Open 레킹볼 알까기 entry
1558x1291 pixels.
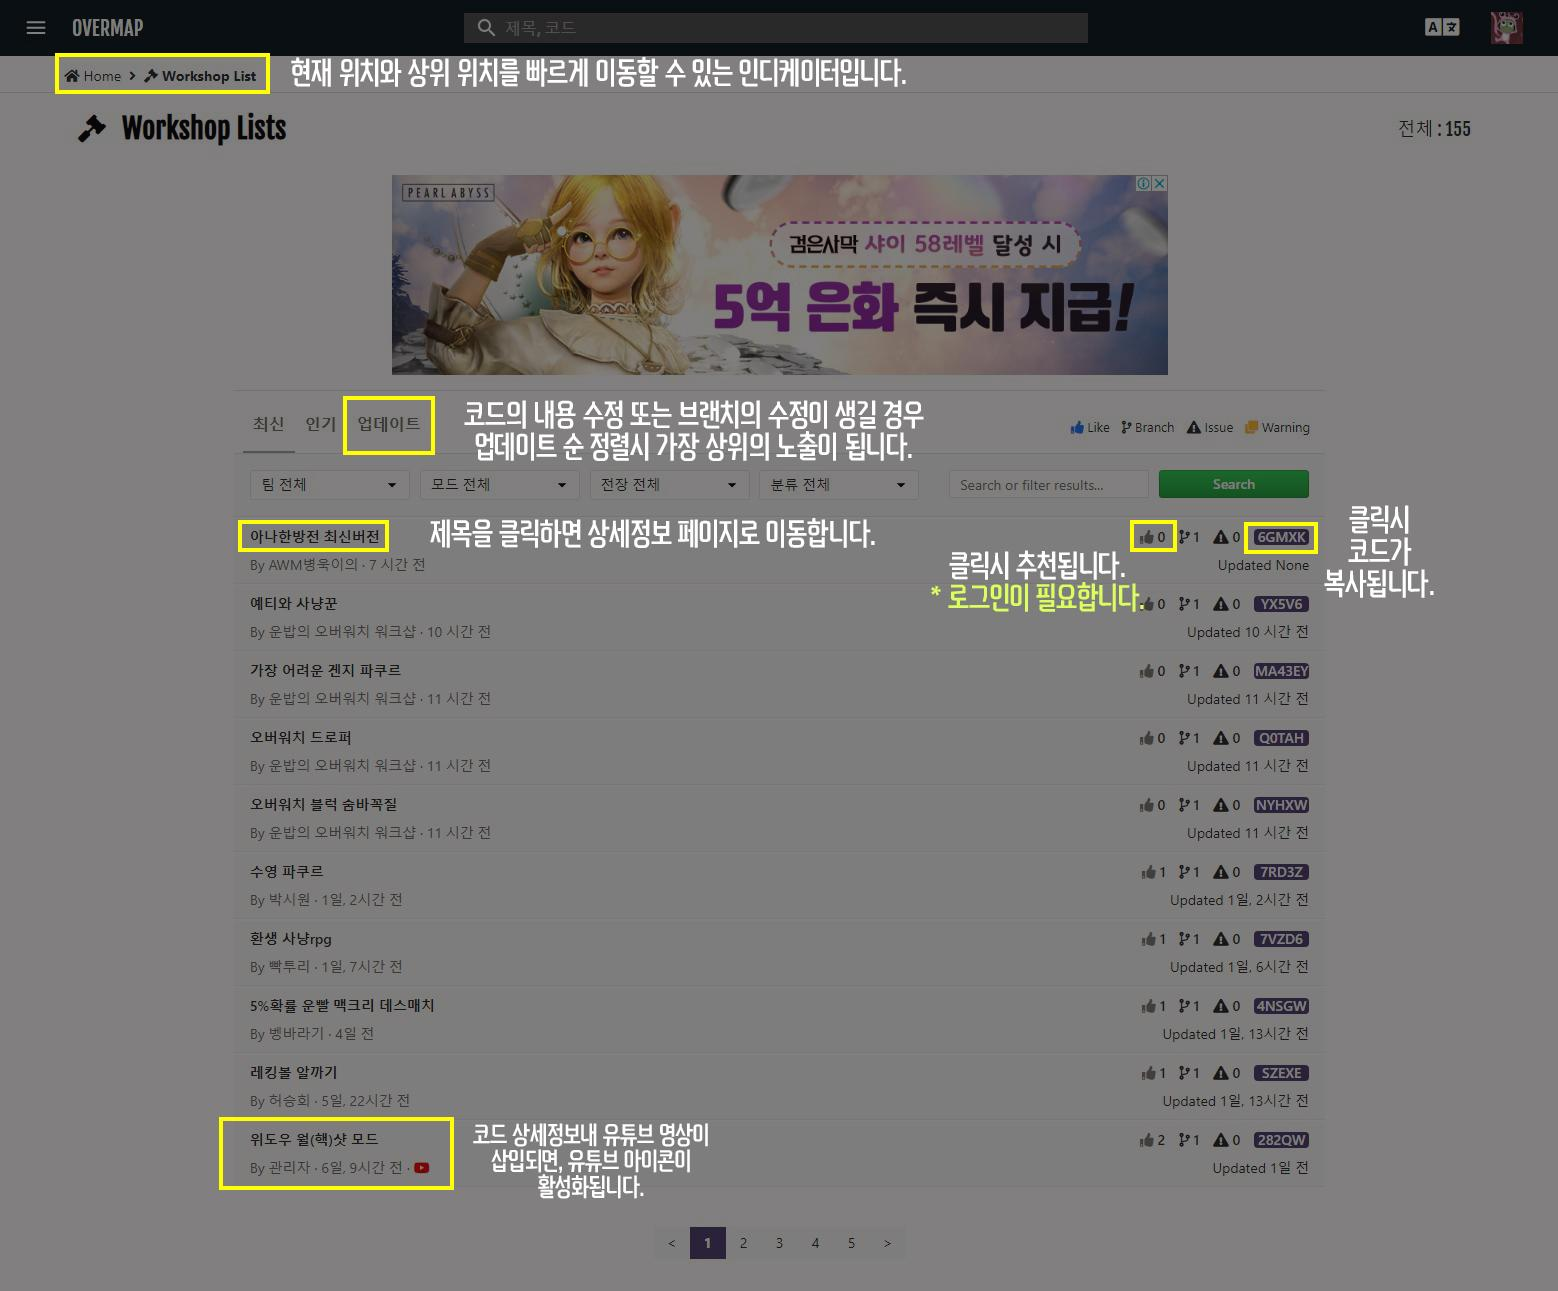tap(293, 1072)
